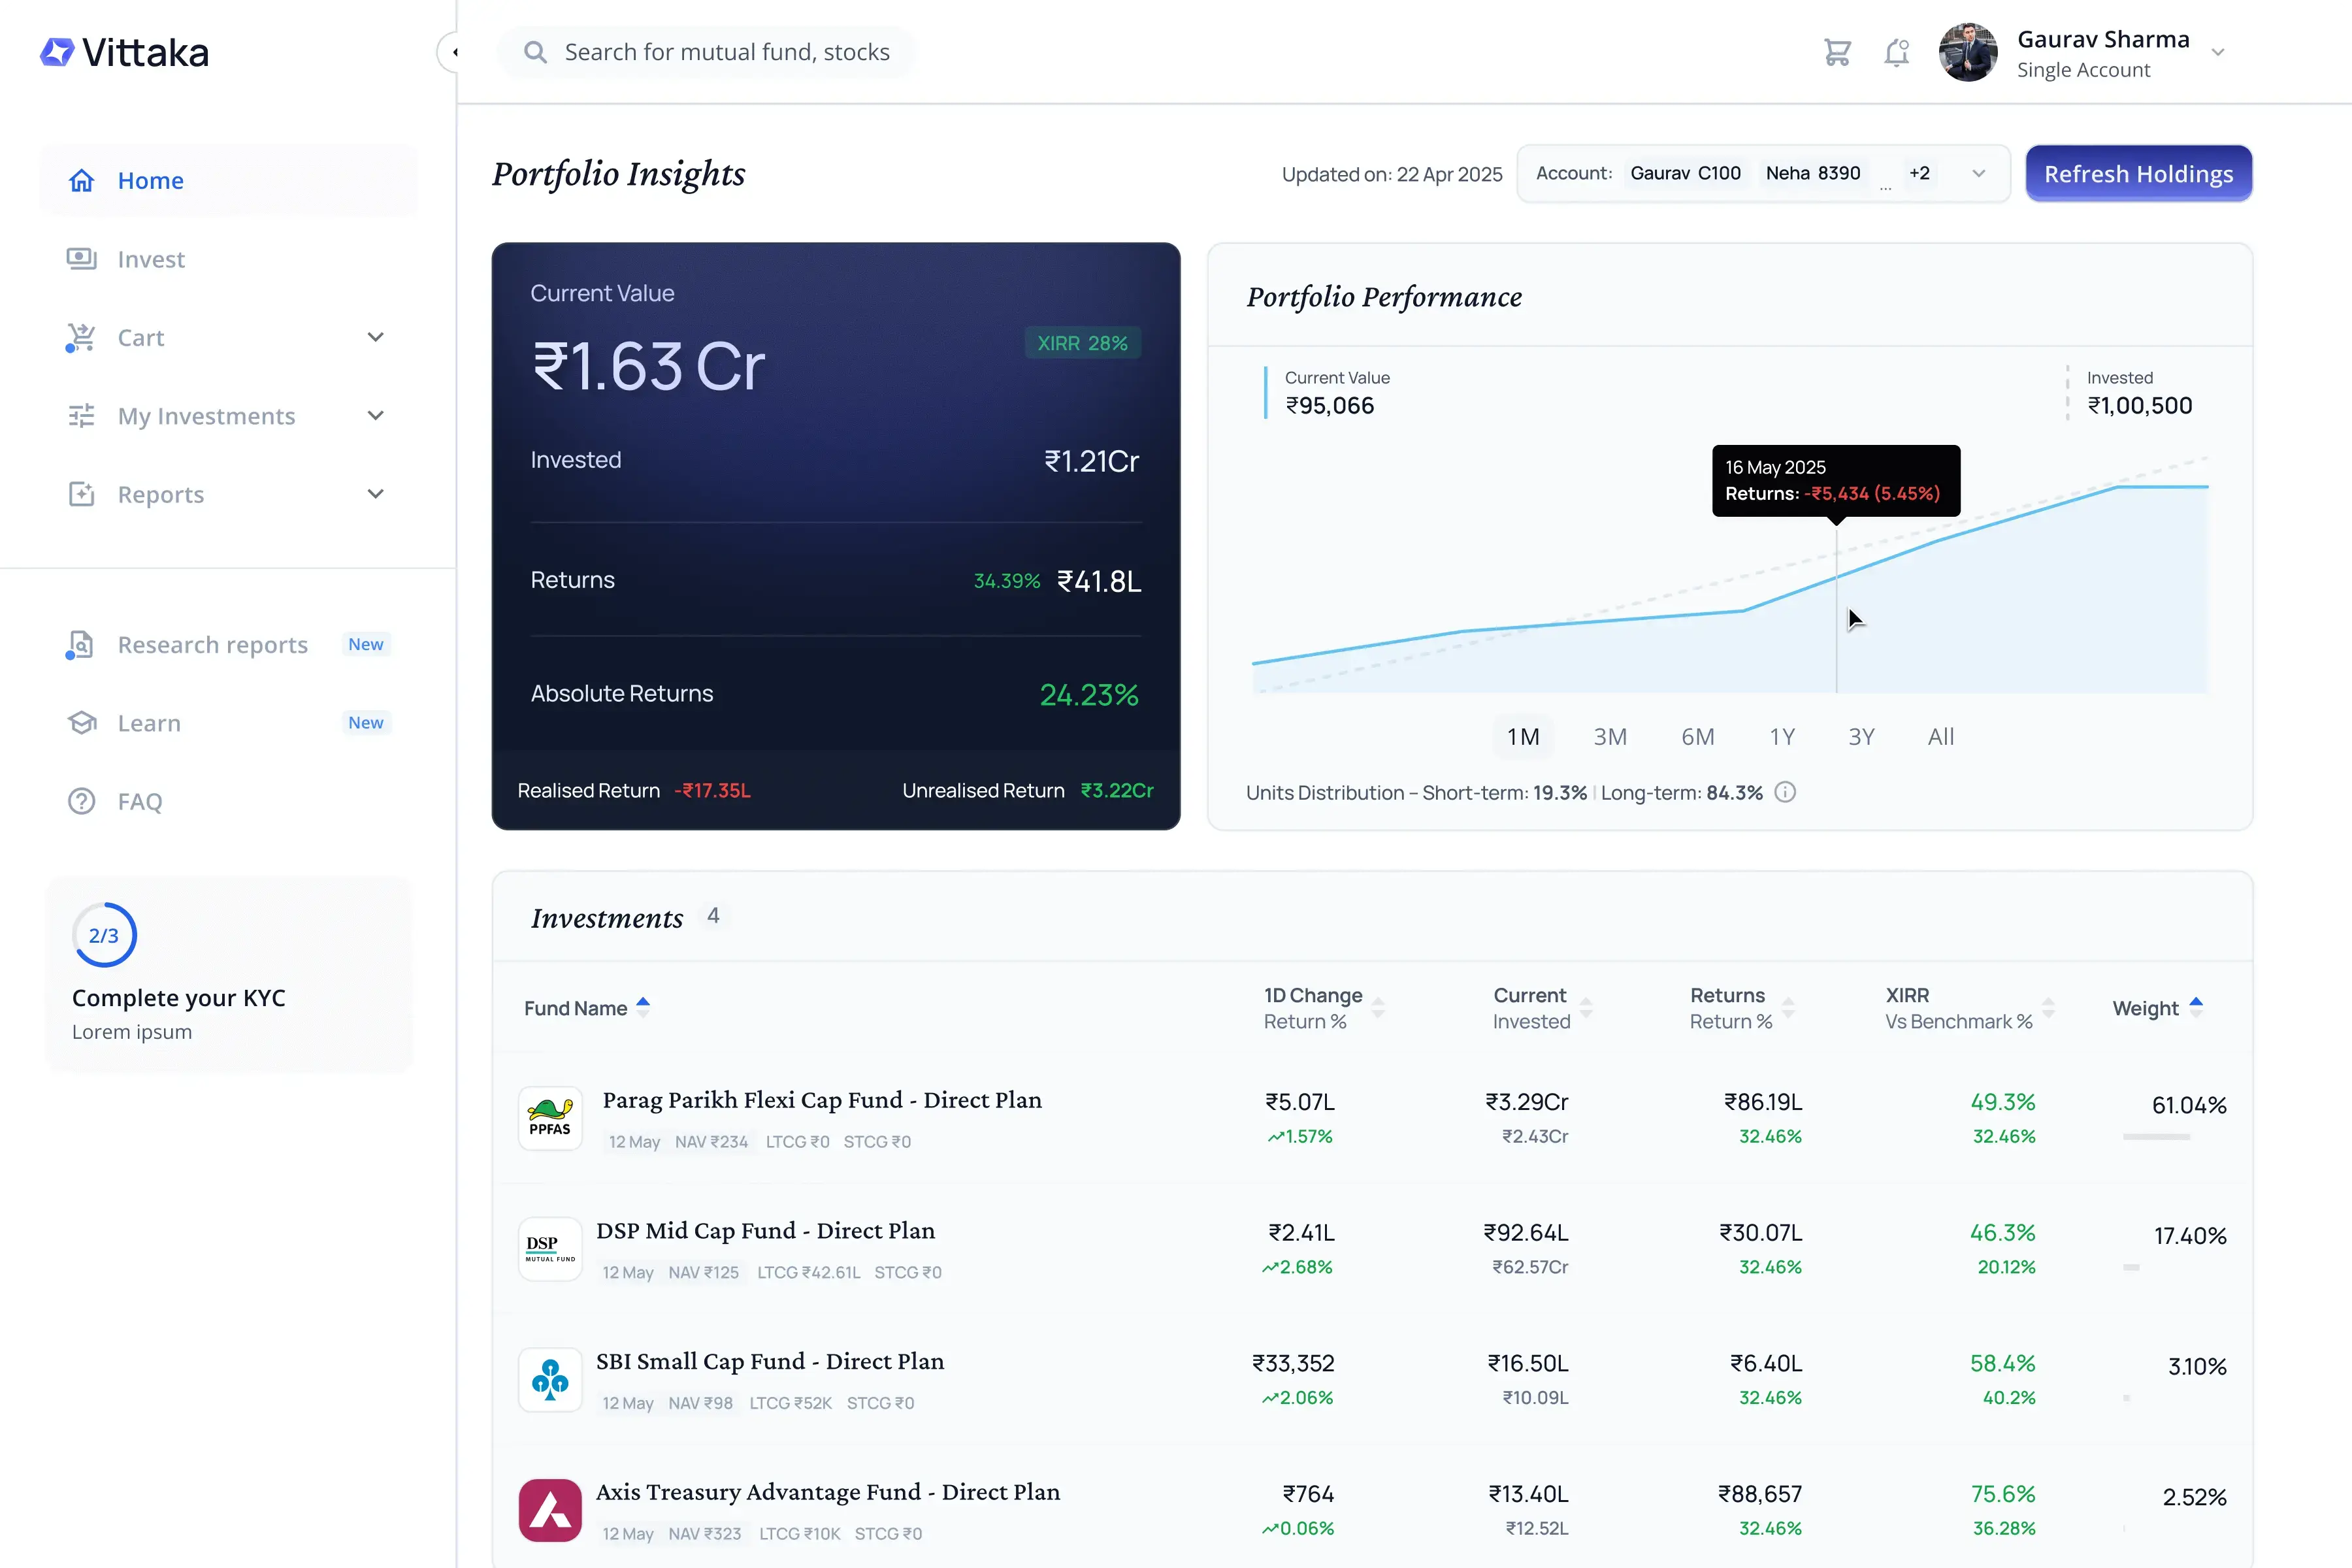Click the PPFAS fund logo
Viewport: 2352px width, 1568px height.
click(550, 1118)
